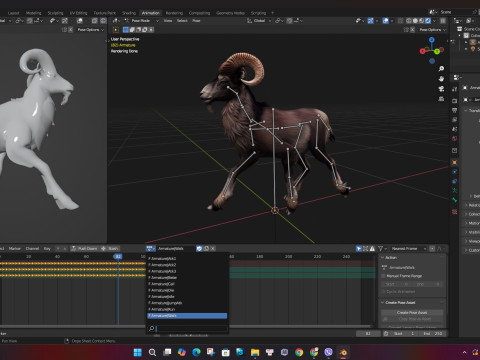
Task: Collapse the Create Pose Asset panel
Action: (383, 303)
